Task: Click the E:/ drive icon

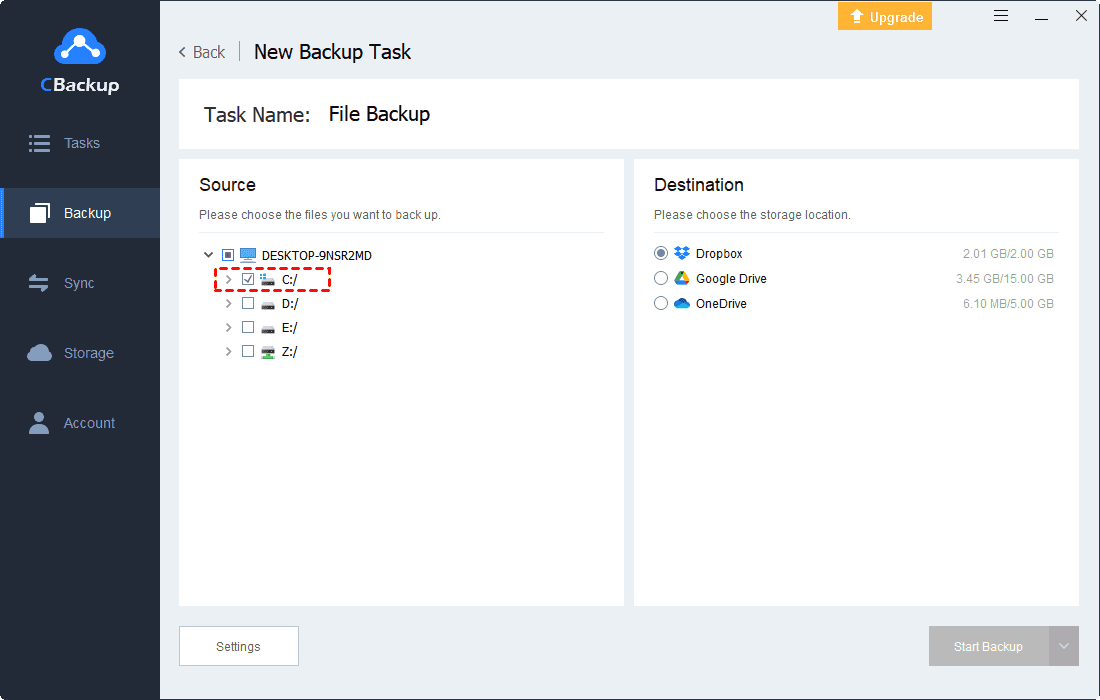Action: (x=268, y=328)
